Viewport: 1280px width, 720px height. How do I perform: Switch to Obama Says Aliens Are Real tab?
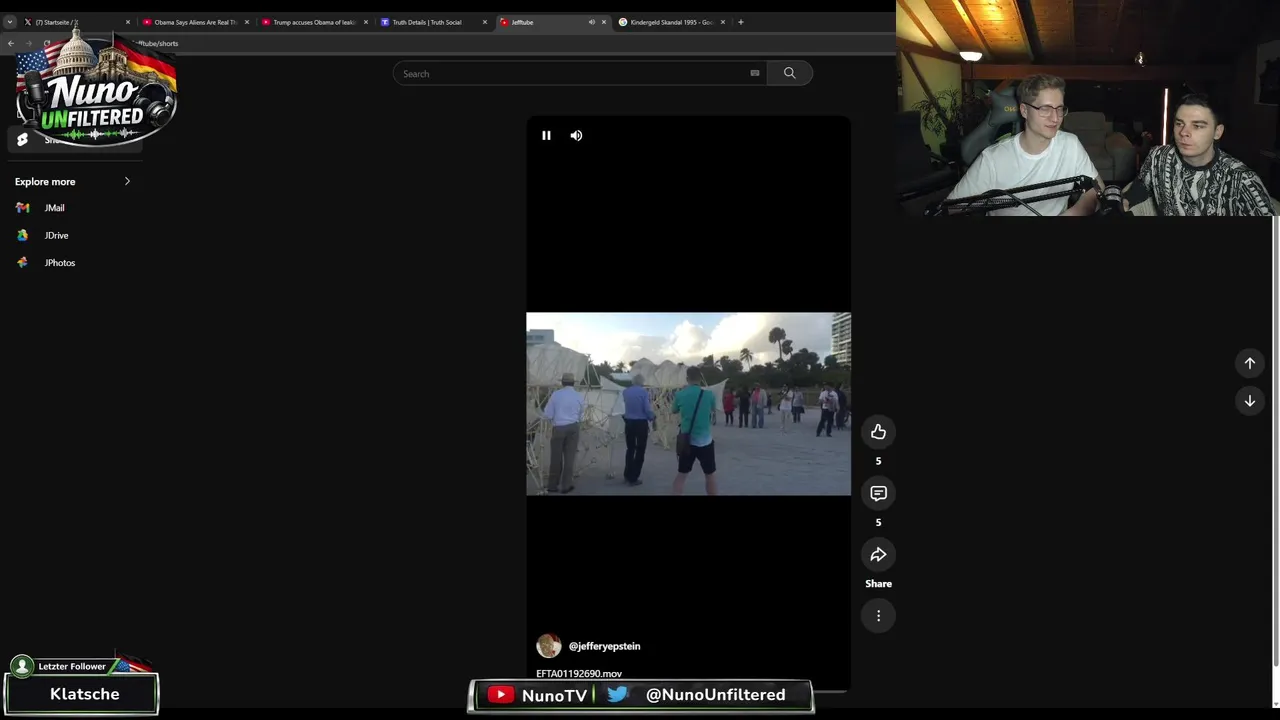194,22
